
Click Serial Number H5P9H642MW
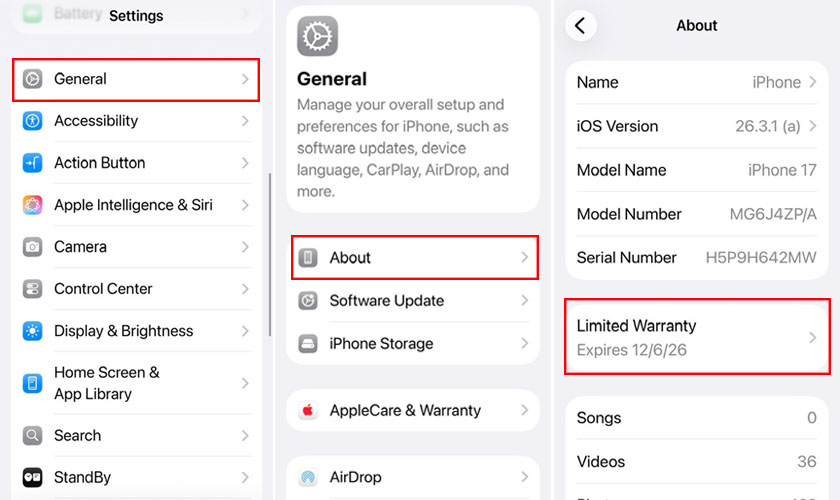click(x=761, y=258)
